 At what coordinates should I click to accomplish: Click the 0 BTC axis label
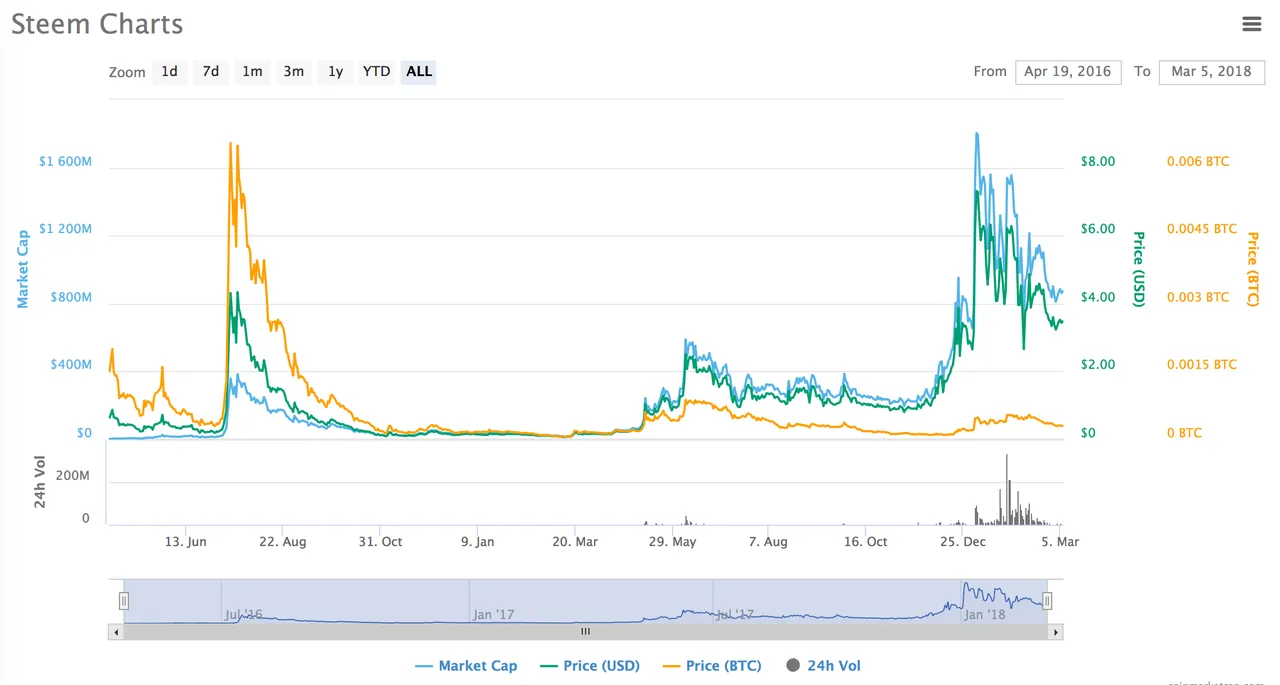(1184, 433)
